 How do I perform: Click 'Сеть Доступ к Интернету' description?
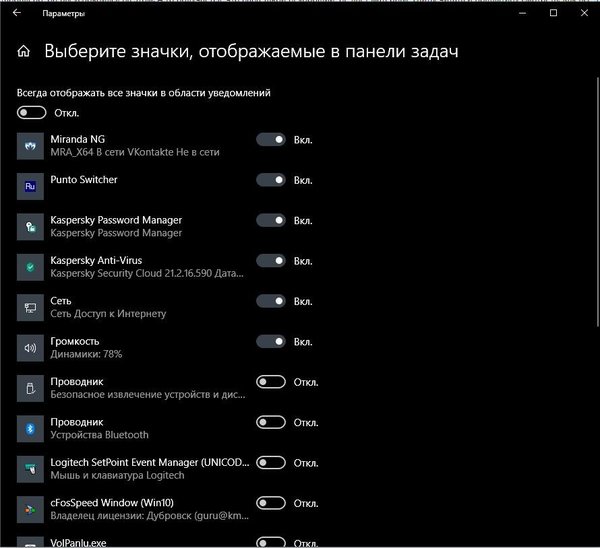coord(108,314)
